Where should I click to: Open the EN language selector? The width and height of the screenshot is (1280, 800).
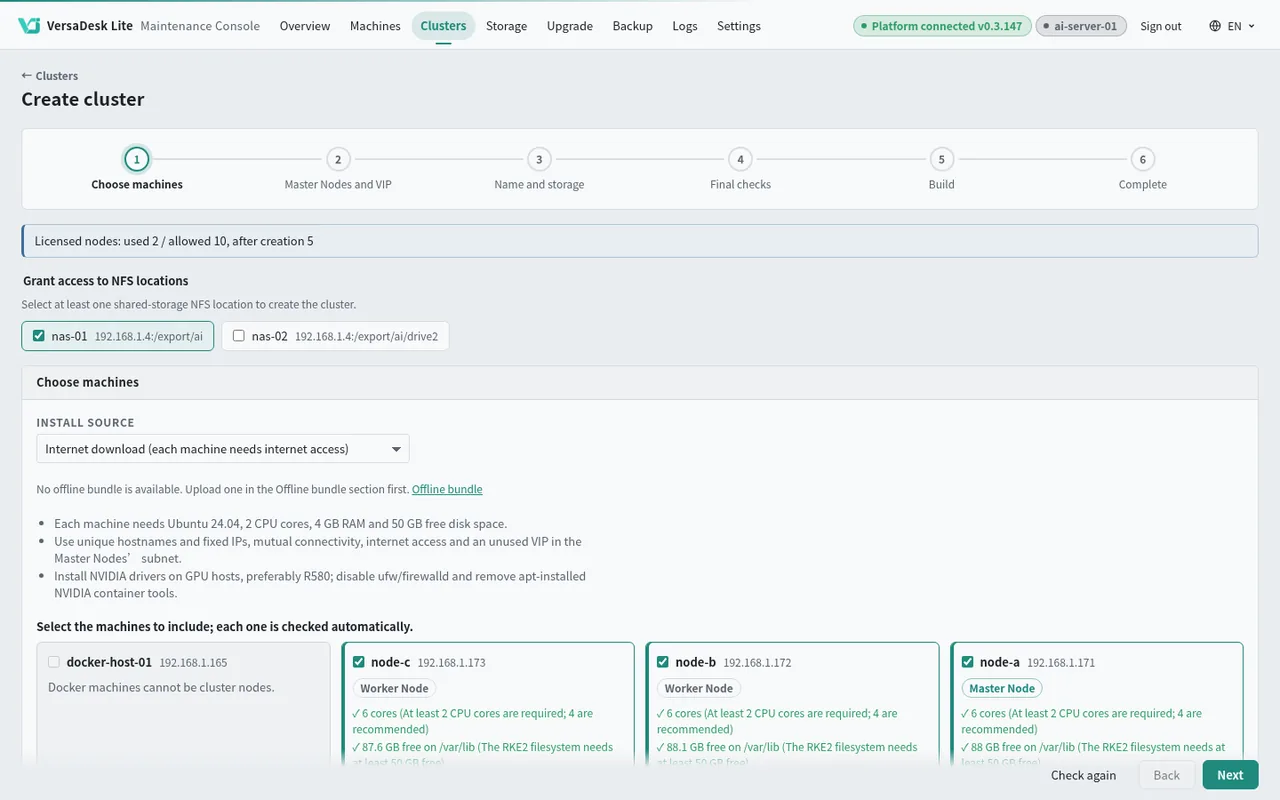tap(1232, 26)
